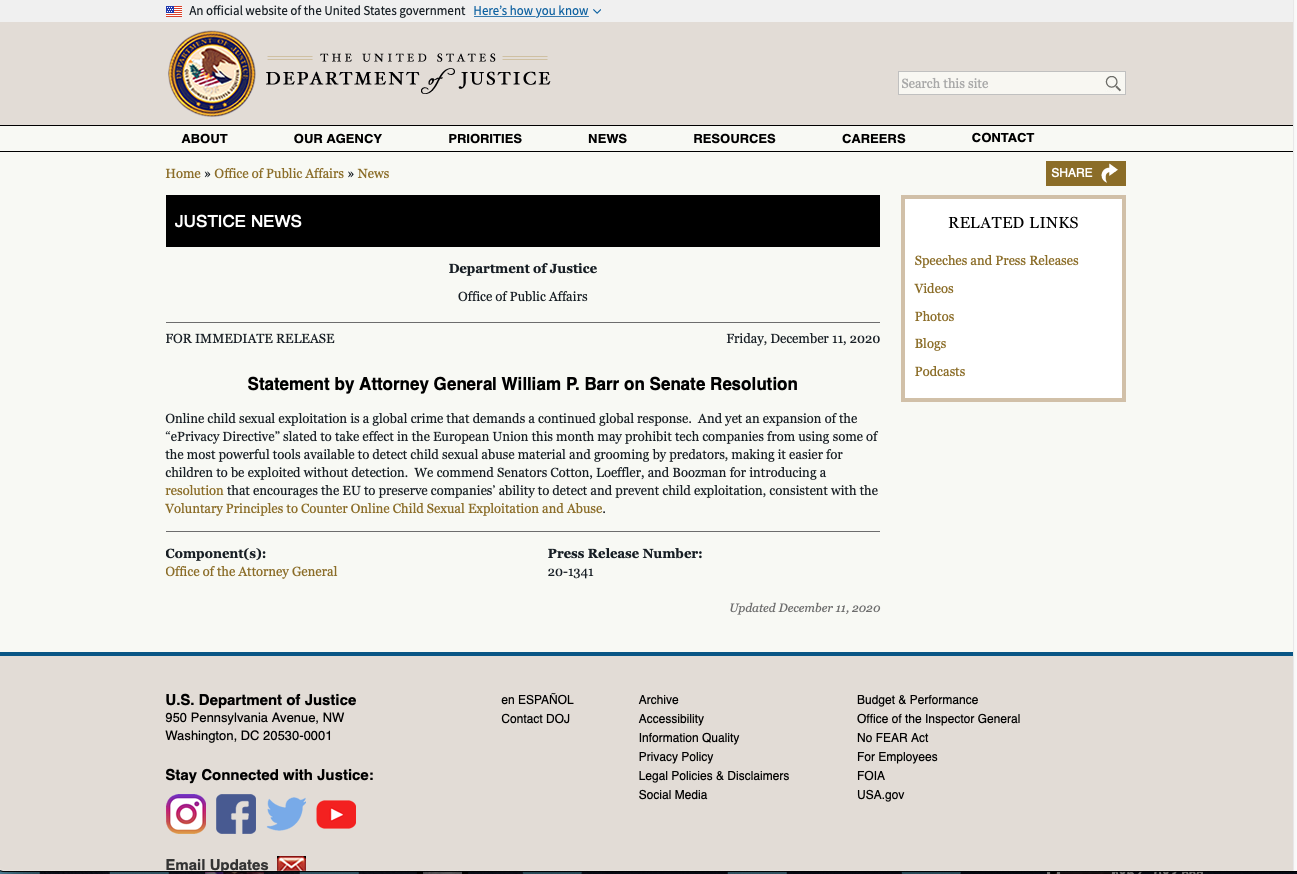
Task: Click the US flag icon in banner
Action: point(174,11)
